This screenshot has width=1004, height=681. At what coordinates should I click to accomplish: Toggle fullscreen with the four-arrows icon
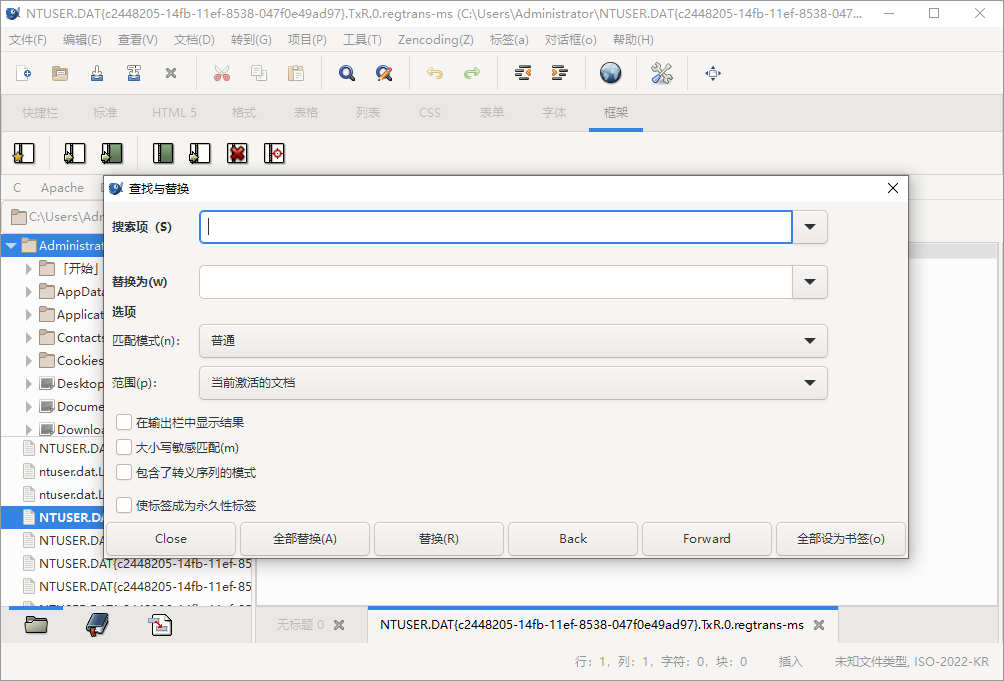(713, 73)
